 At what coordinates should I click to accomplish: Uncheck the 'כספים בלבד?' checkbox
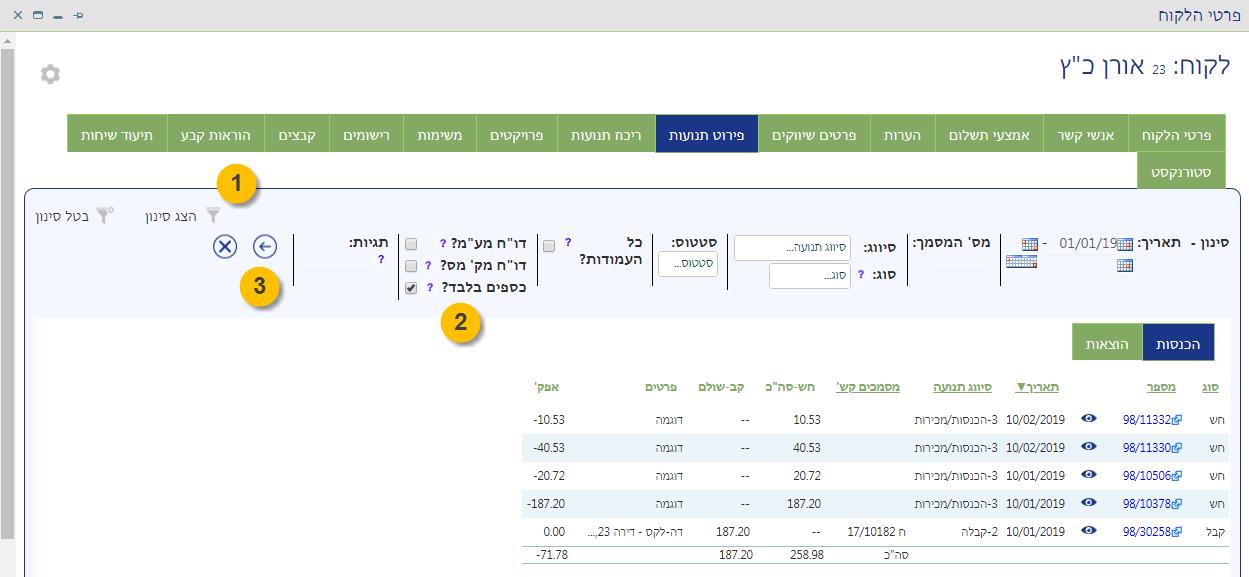pos(411,288)
